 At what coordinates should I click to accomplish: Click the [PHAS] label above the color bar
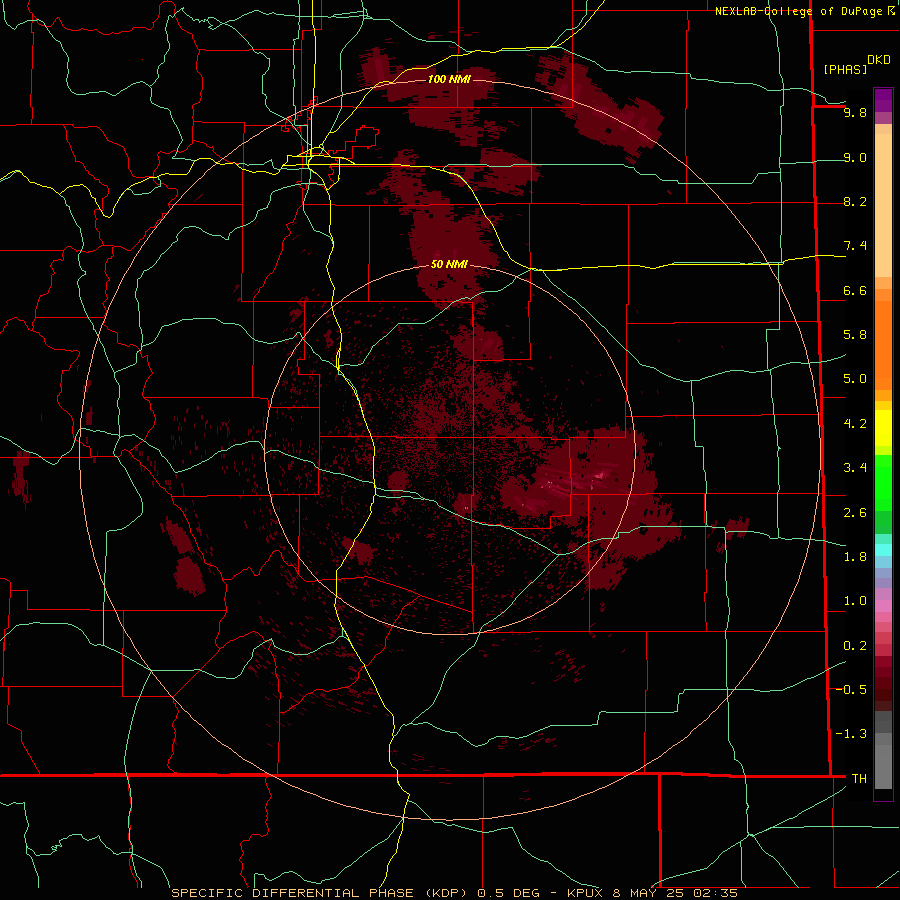tap(845, 69)
